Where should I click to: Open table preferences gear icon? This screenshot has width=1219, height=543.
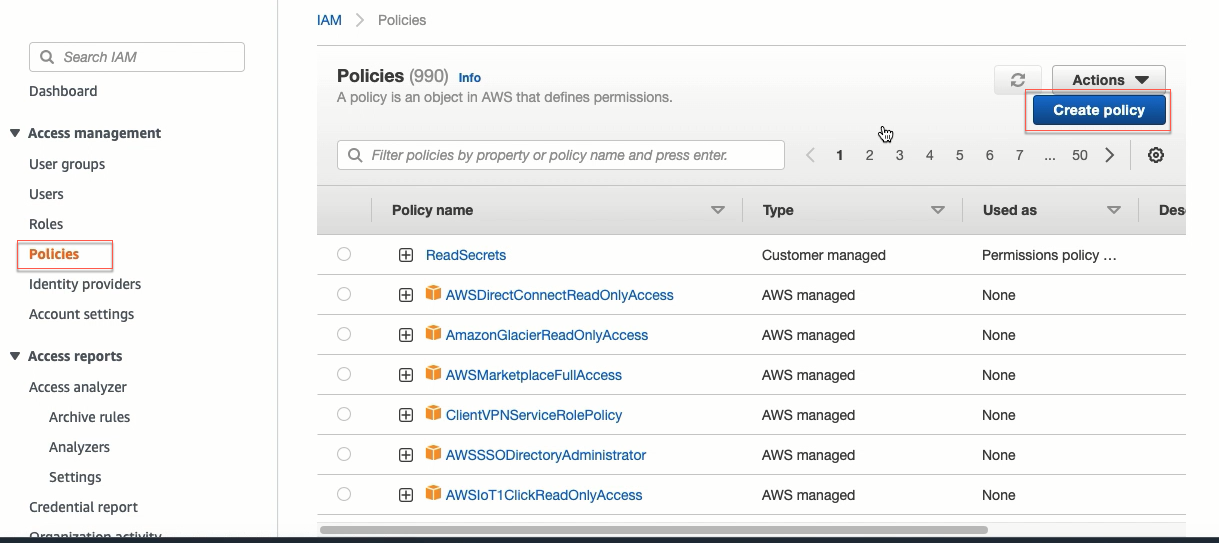tap(1156, 155)
